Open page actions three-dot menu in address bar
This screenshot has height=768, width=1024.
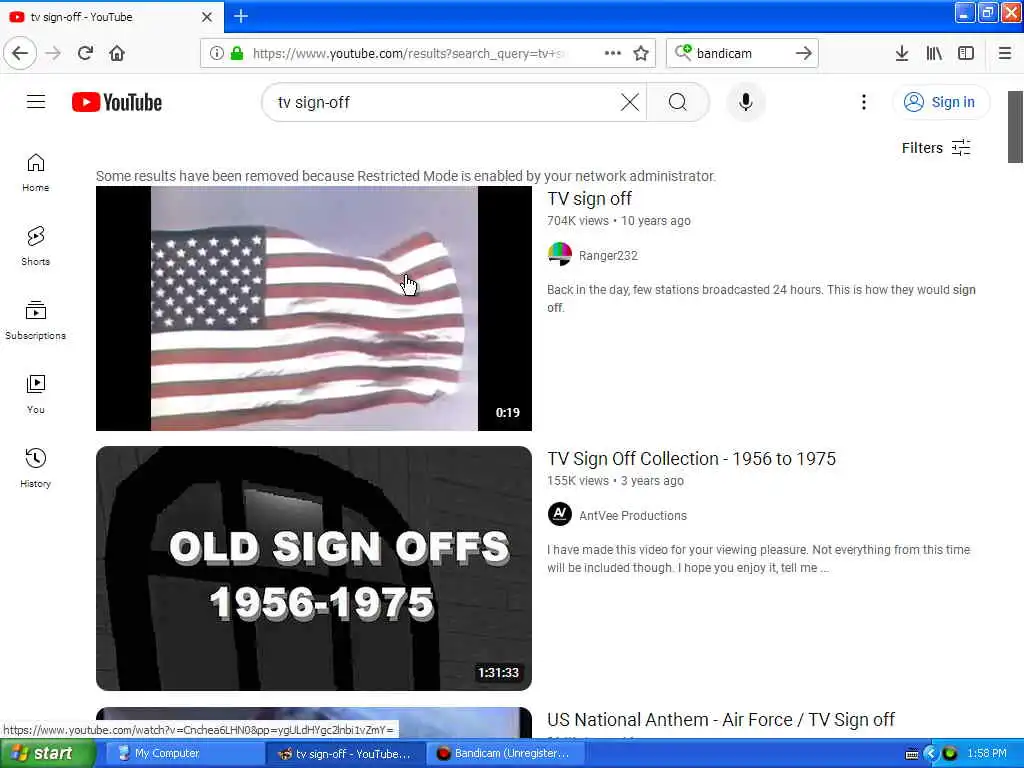pyautogui.click(x=613, y=53)
